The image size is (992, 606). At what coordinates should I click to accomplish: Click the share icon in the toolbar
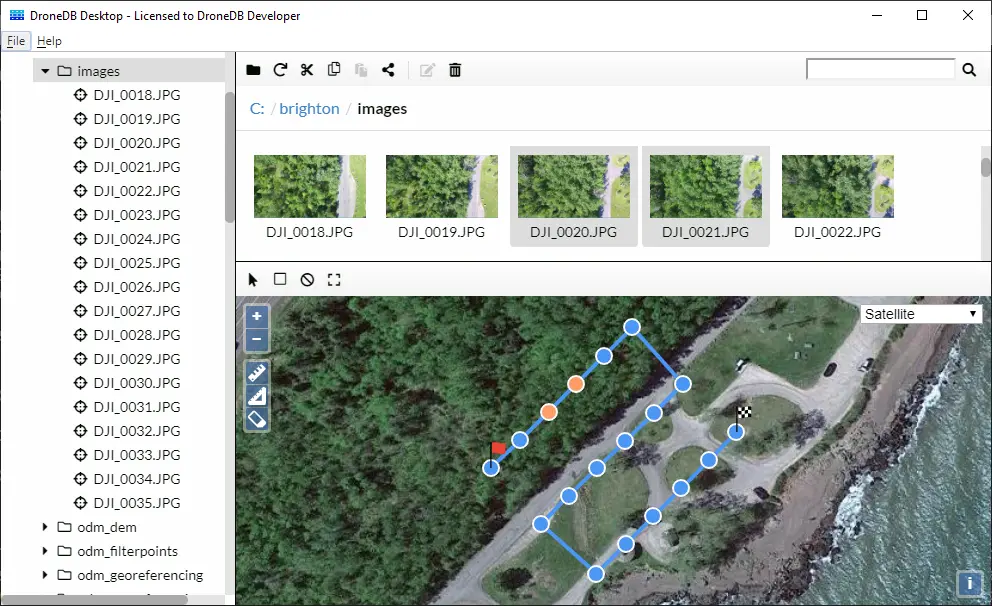pyautogui.click(x=388, y=70)
